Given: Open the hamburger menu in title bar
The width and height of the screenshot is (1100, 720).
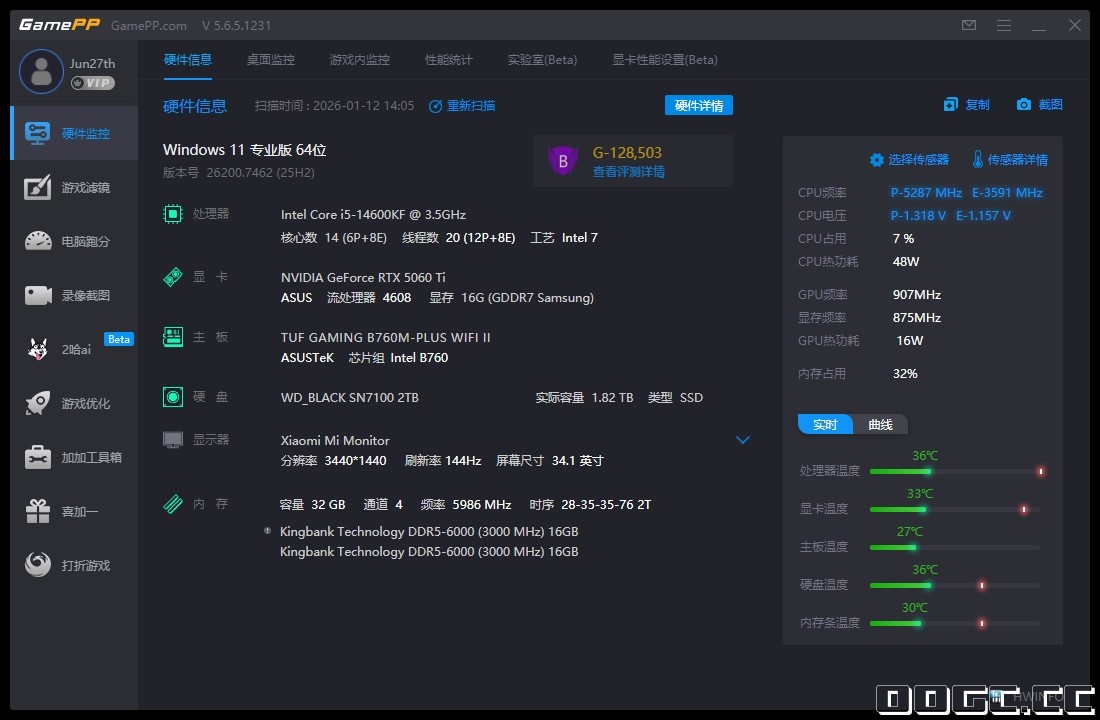Looking at the screenshot, I should (1003, 25).
